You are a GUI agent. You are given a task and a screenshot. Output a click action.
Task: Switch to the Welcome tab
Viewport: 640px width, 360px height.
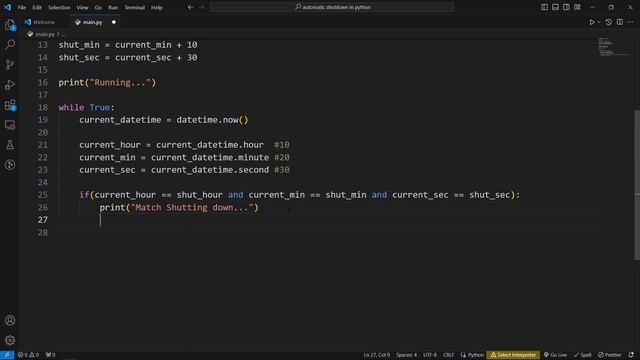point(43,22)
